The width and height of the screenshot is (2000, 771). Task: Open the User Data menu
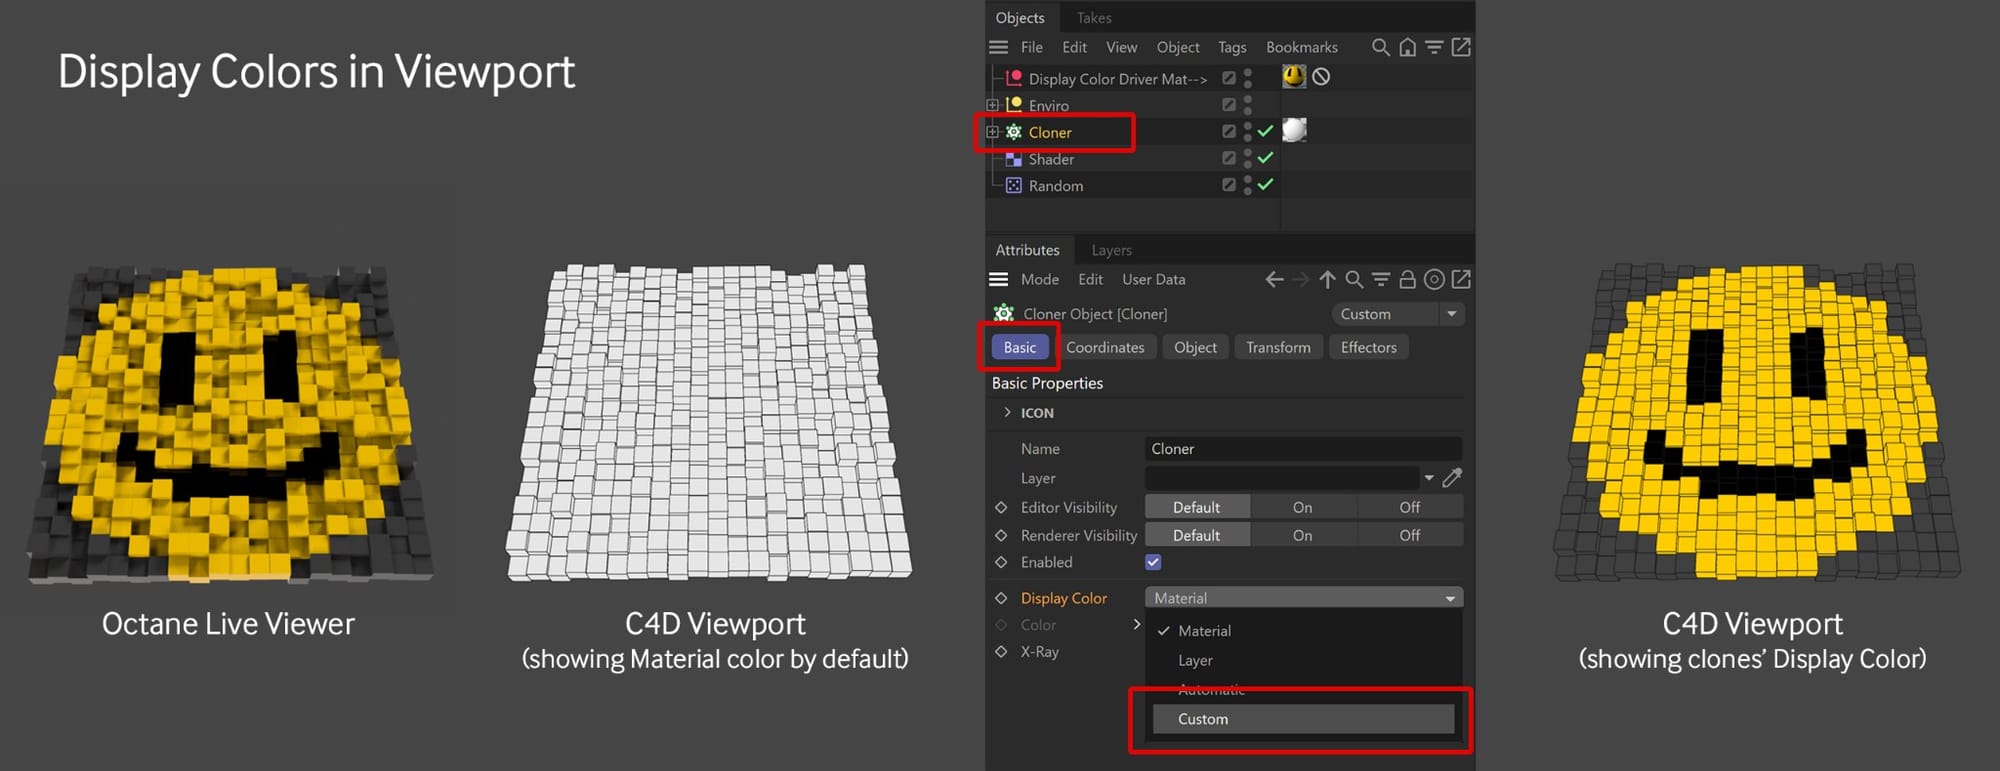tap(1153, 279)
